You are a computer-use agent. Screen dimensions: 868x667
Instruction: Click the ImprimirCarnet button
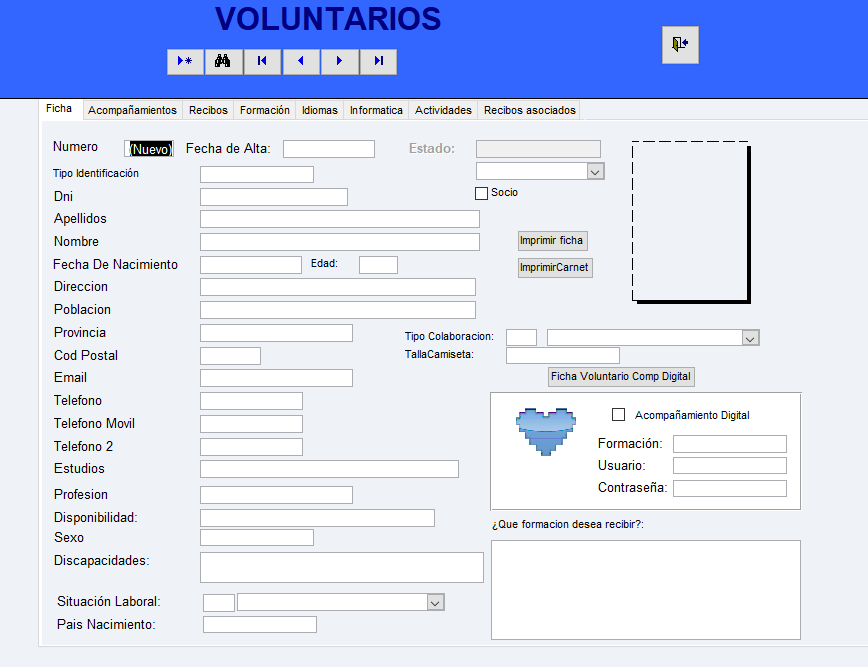point(555,268)
